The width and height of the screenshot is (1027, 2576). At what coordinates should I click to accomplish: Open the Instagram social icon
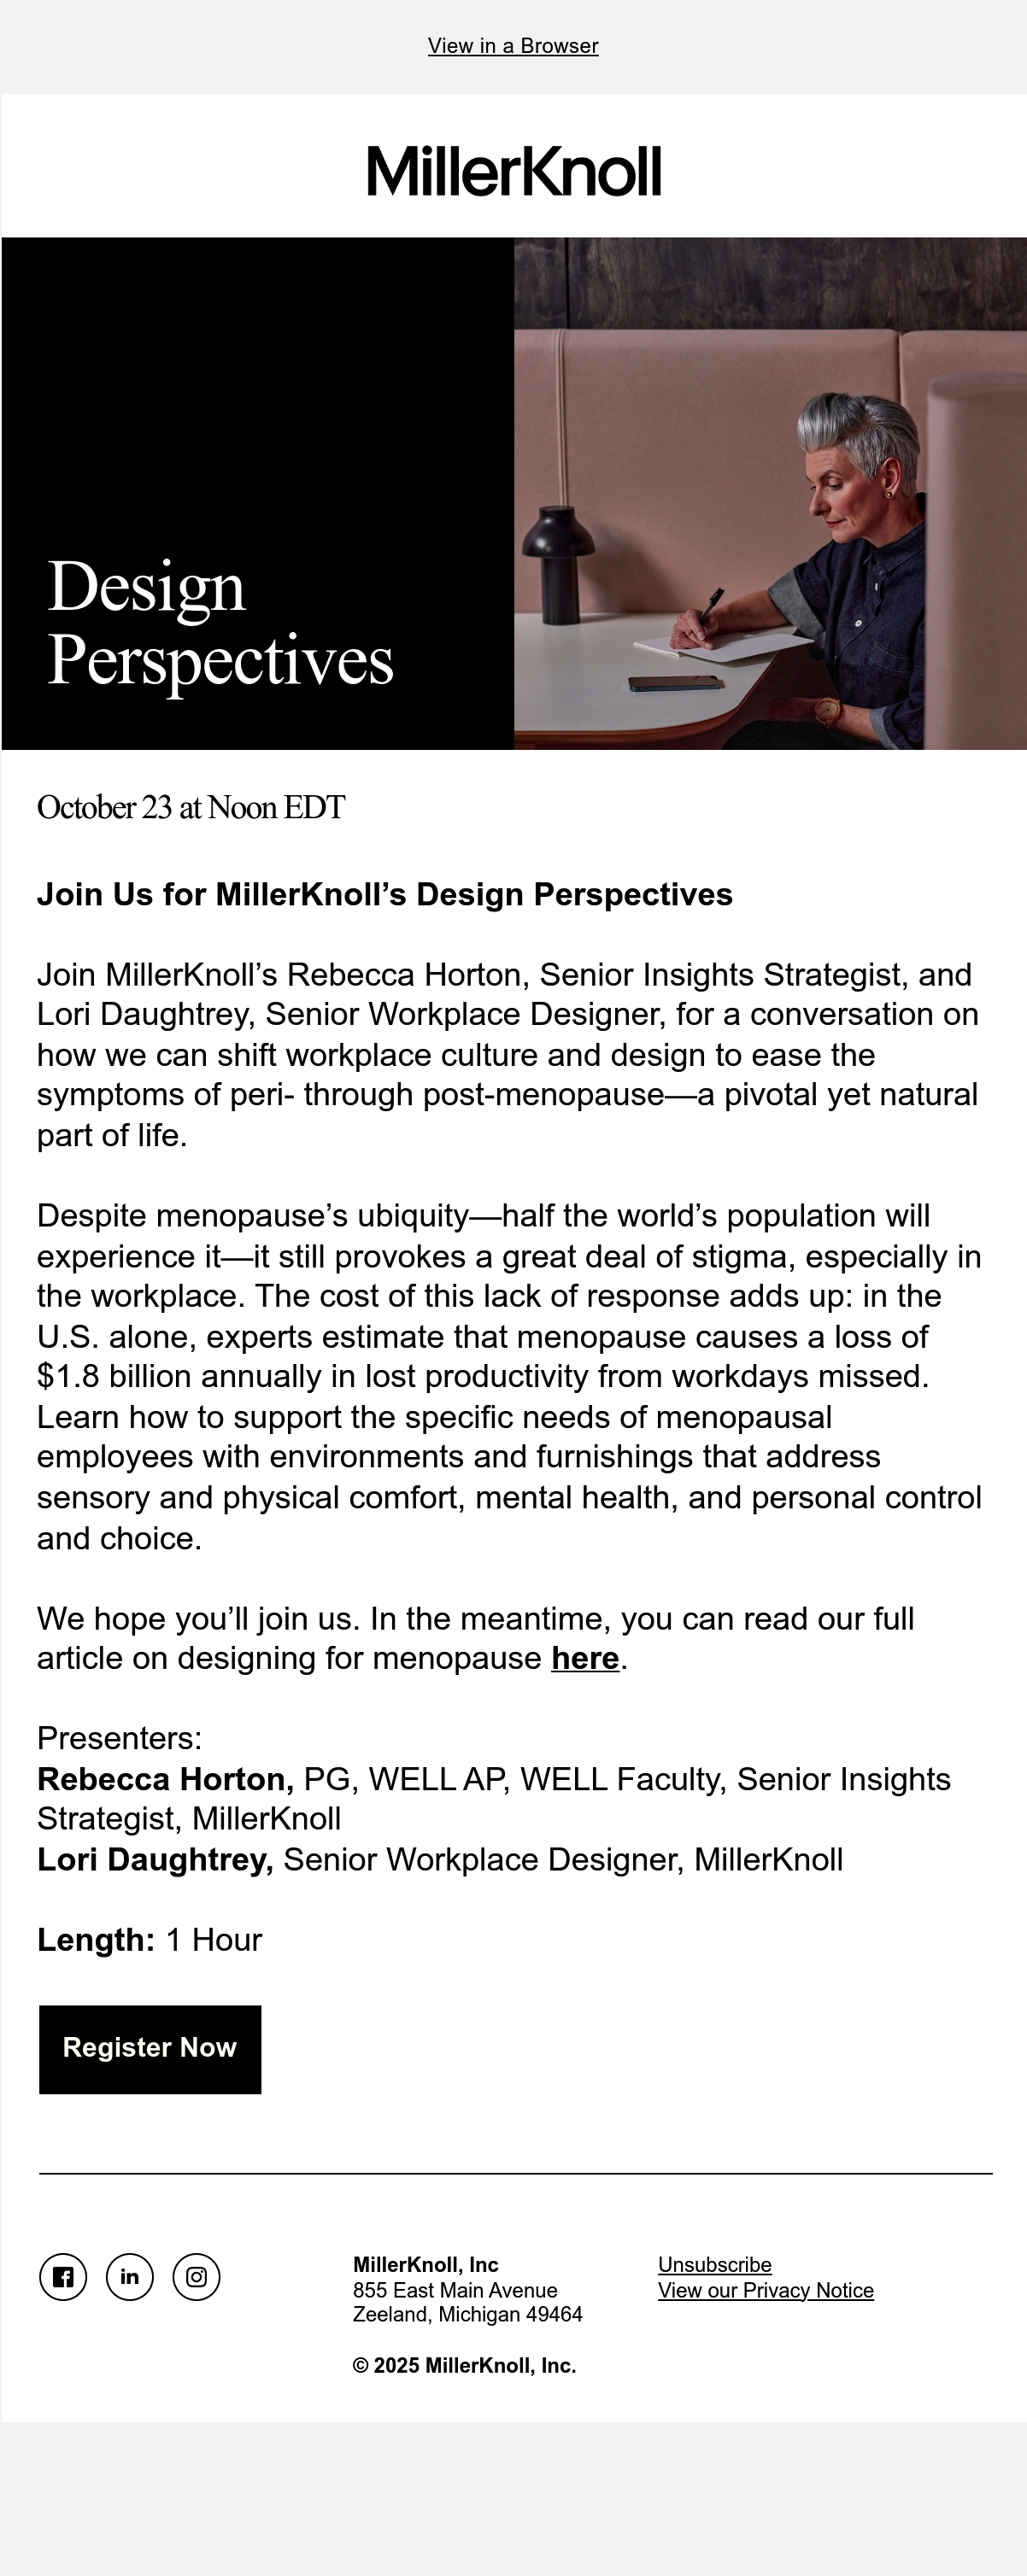tap(196, 2277)
